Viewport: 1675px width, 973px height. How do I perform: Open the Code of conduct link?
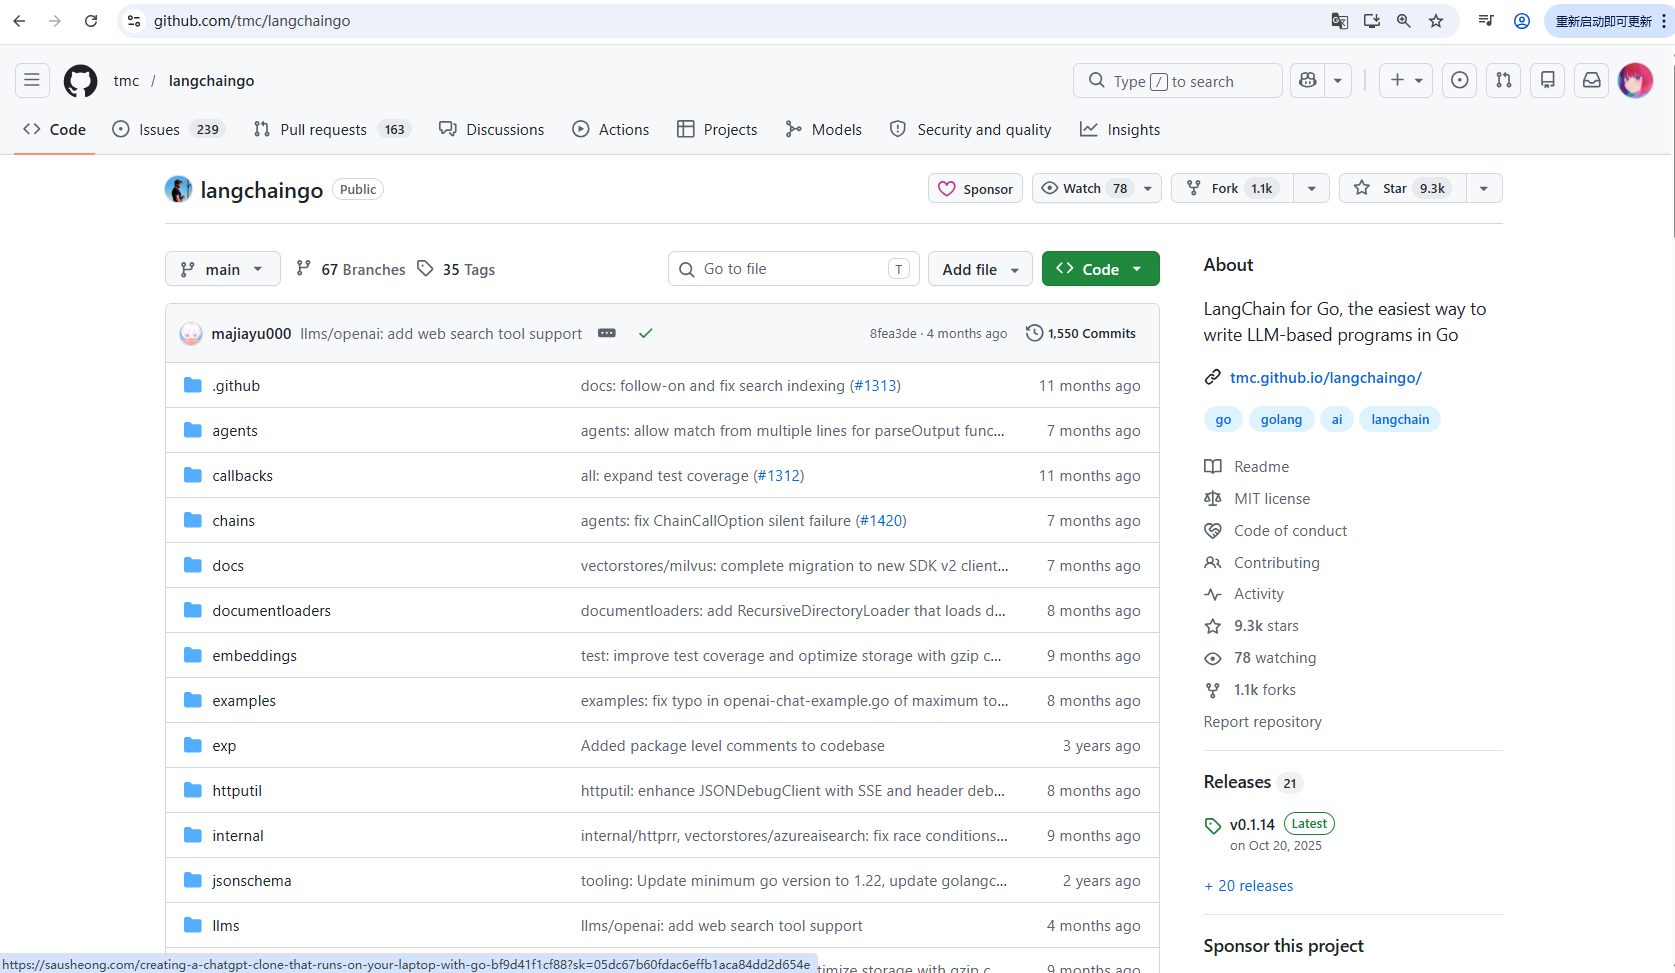click(1290, 531)
